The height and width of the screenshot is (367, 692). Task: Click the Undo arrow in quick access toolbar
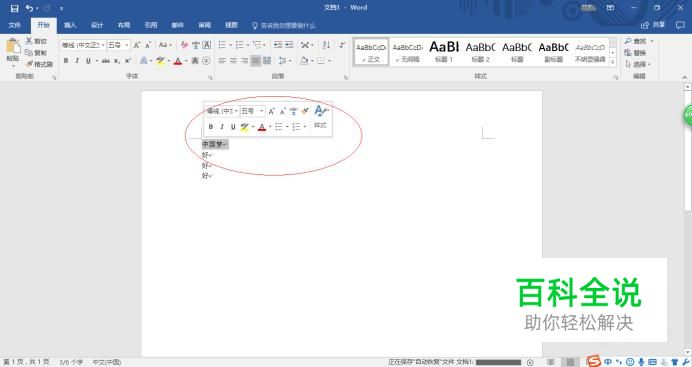point(29,8)
